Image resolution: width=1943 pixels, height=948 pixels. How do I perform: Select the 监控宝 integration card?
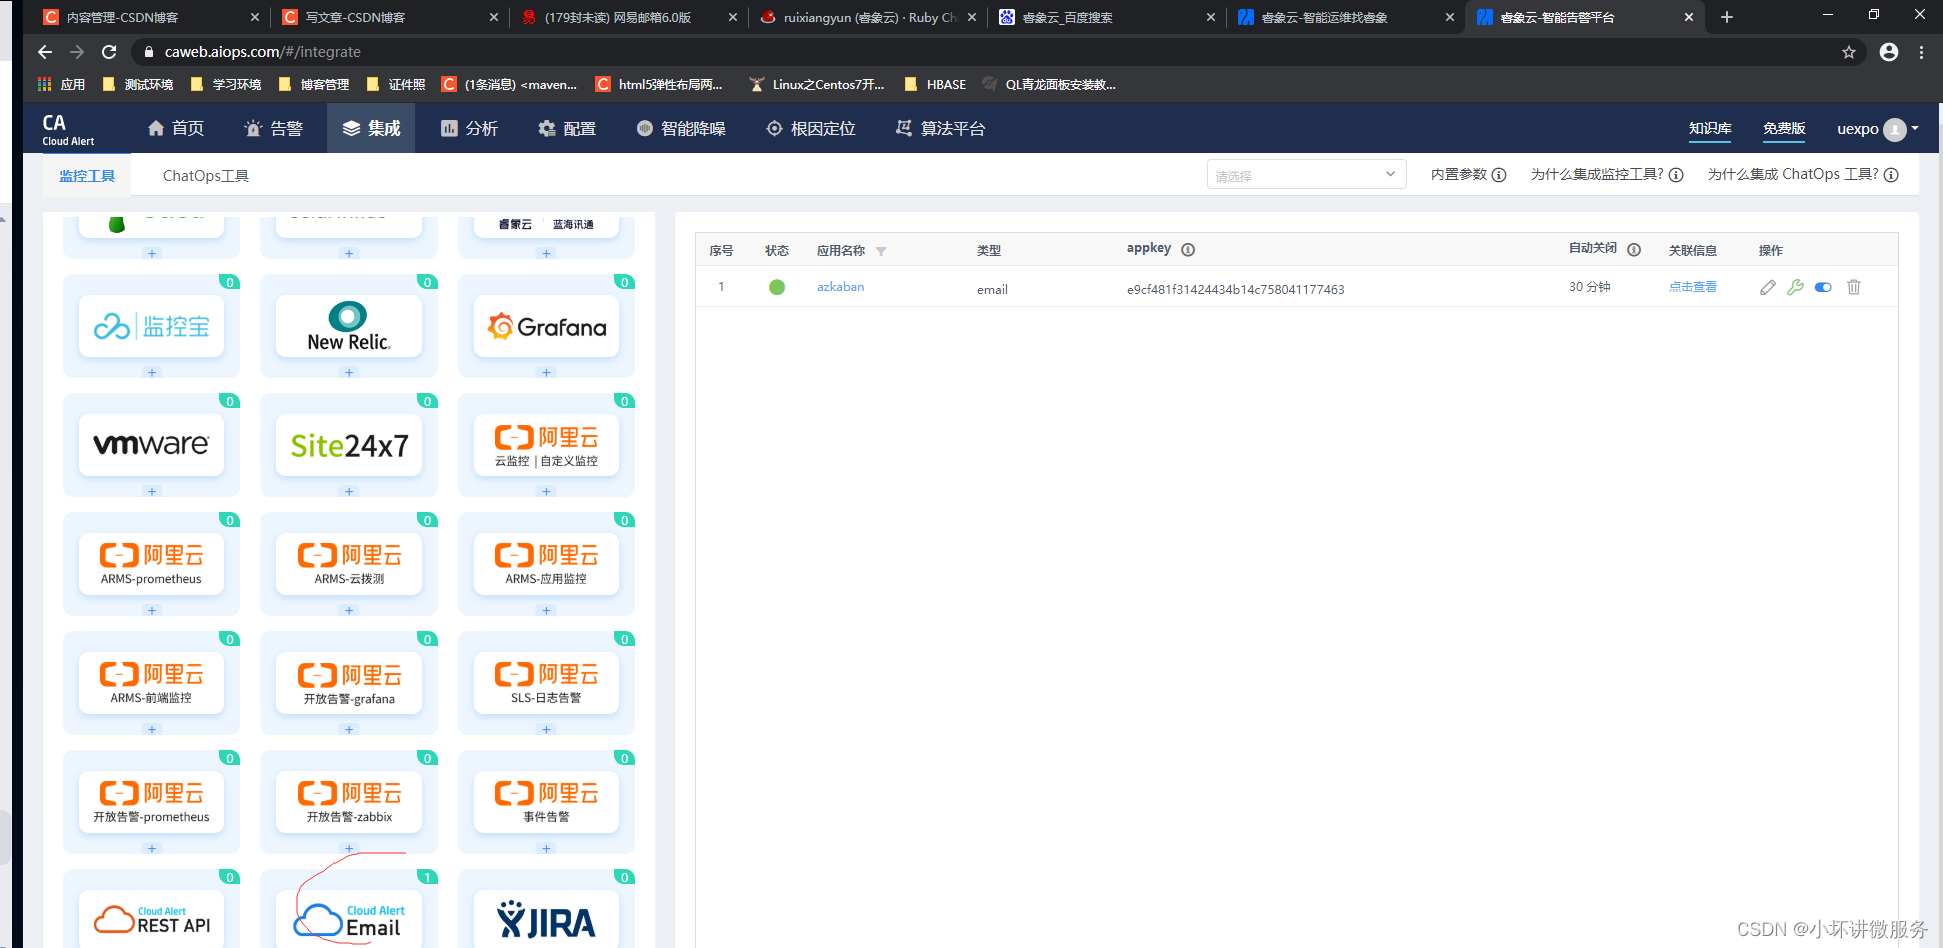coord(151,326)
